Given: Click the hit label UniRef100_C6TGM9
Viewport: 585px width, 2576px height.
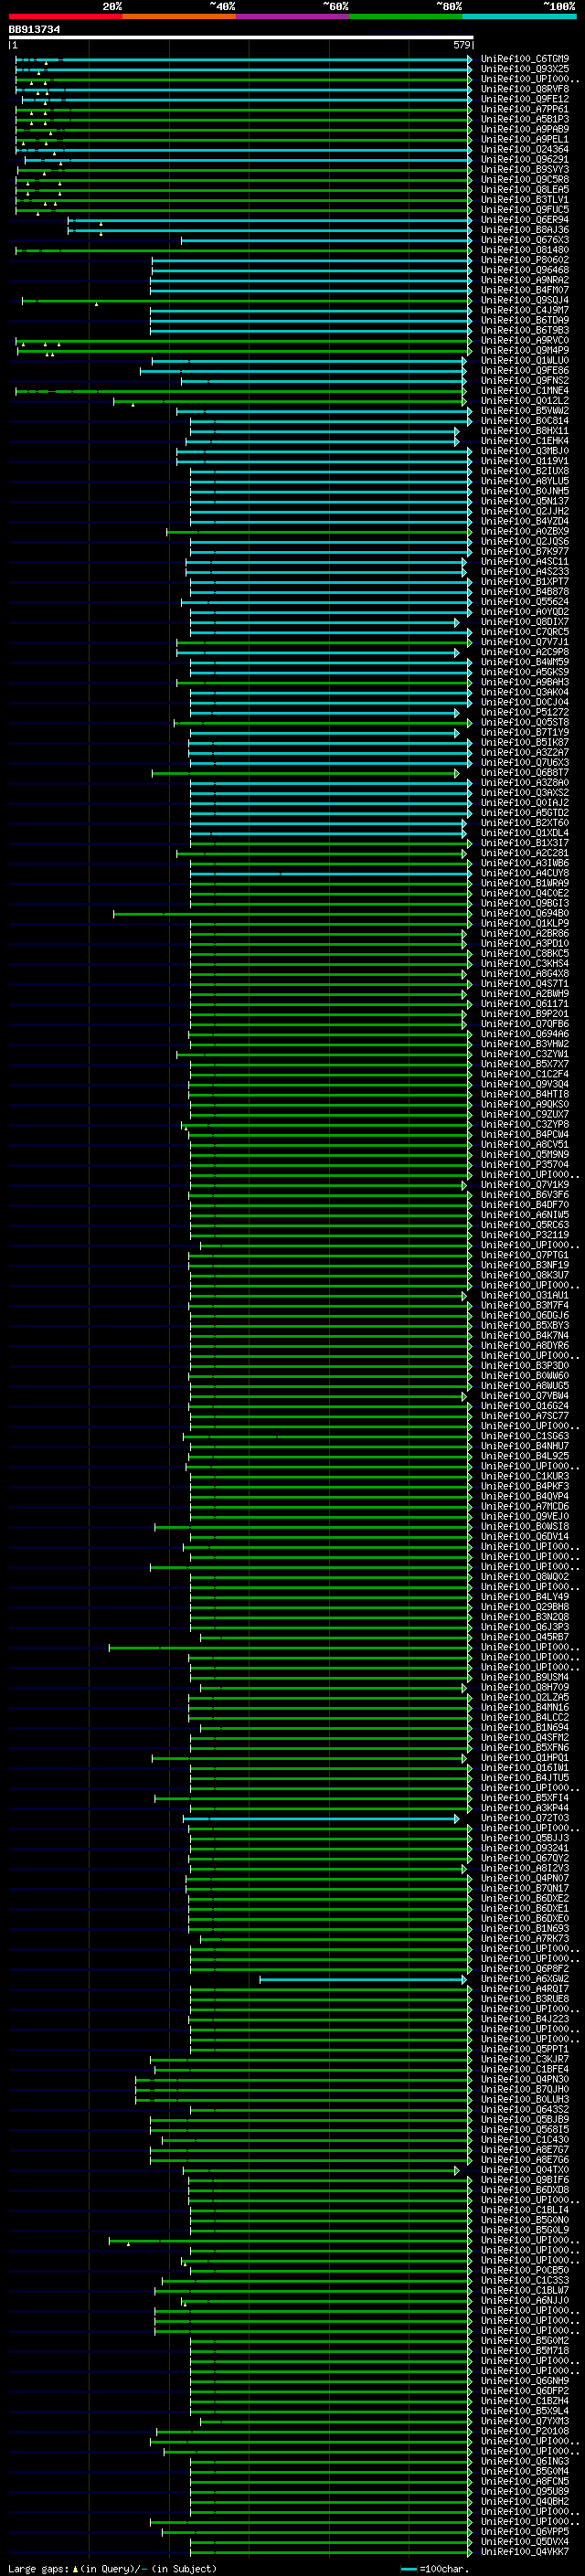Looking at the screenshot, I should coord(525,59).
